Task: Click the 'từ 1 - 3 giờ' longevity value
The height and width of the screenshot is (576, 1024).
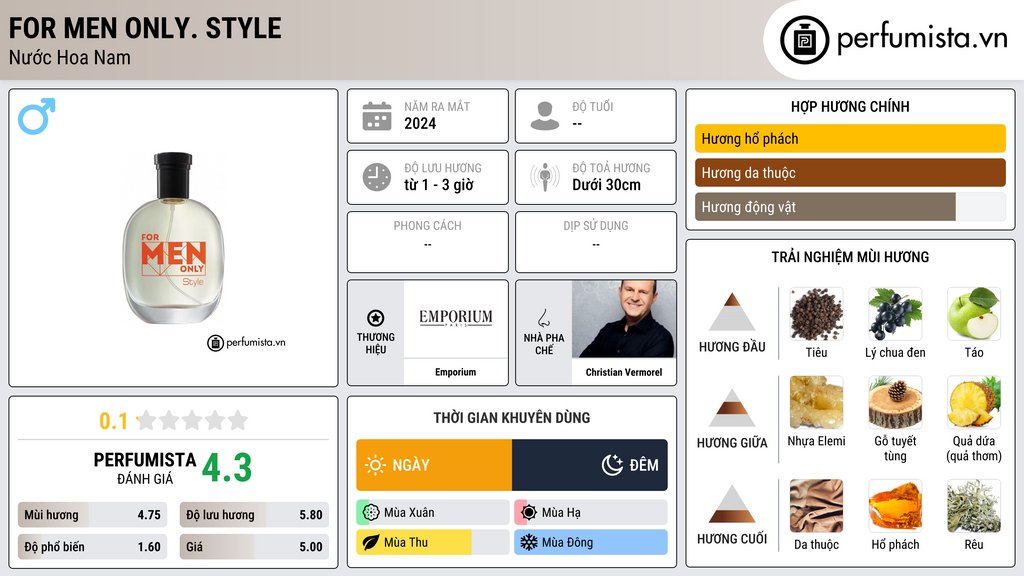Action: point(438,185)
